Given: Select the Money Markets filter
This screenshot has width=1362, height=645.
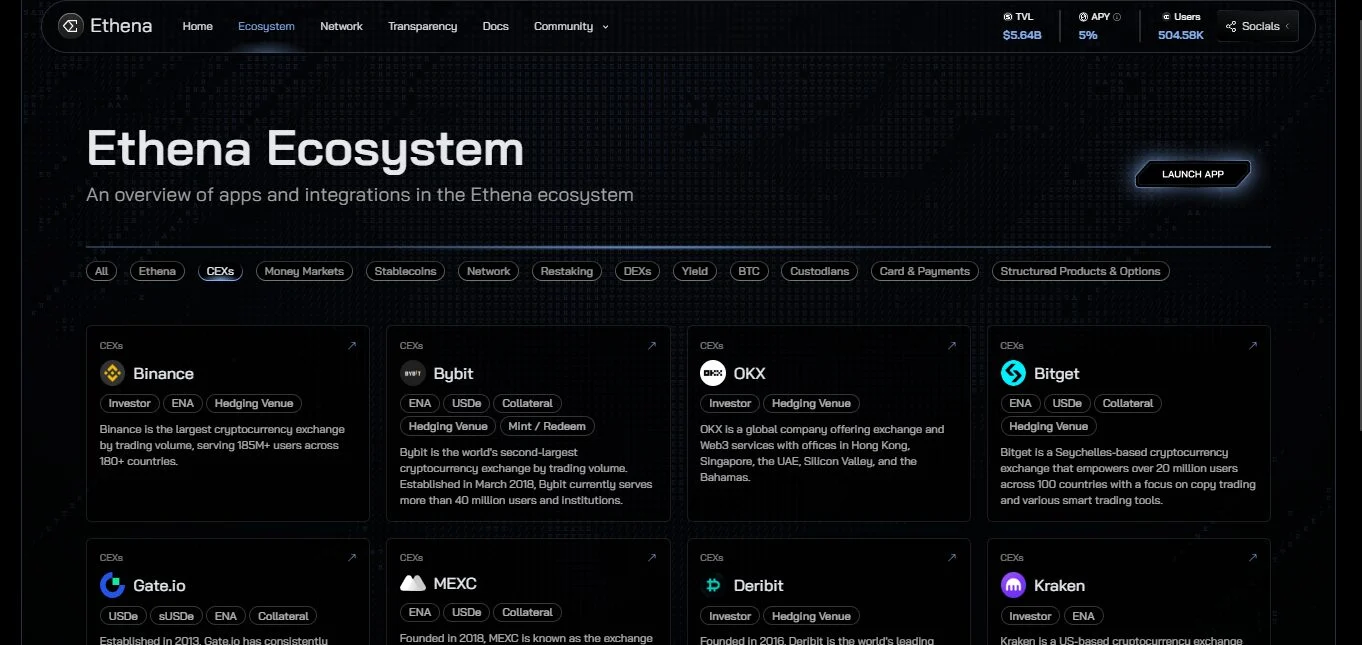Looking at the screenshot, I should (x=304, y=271).
